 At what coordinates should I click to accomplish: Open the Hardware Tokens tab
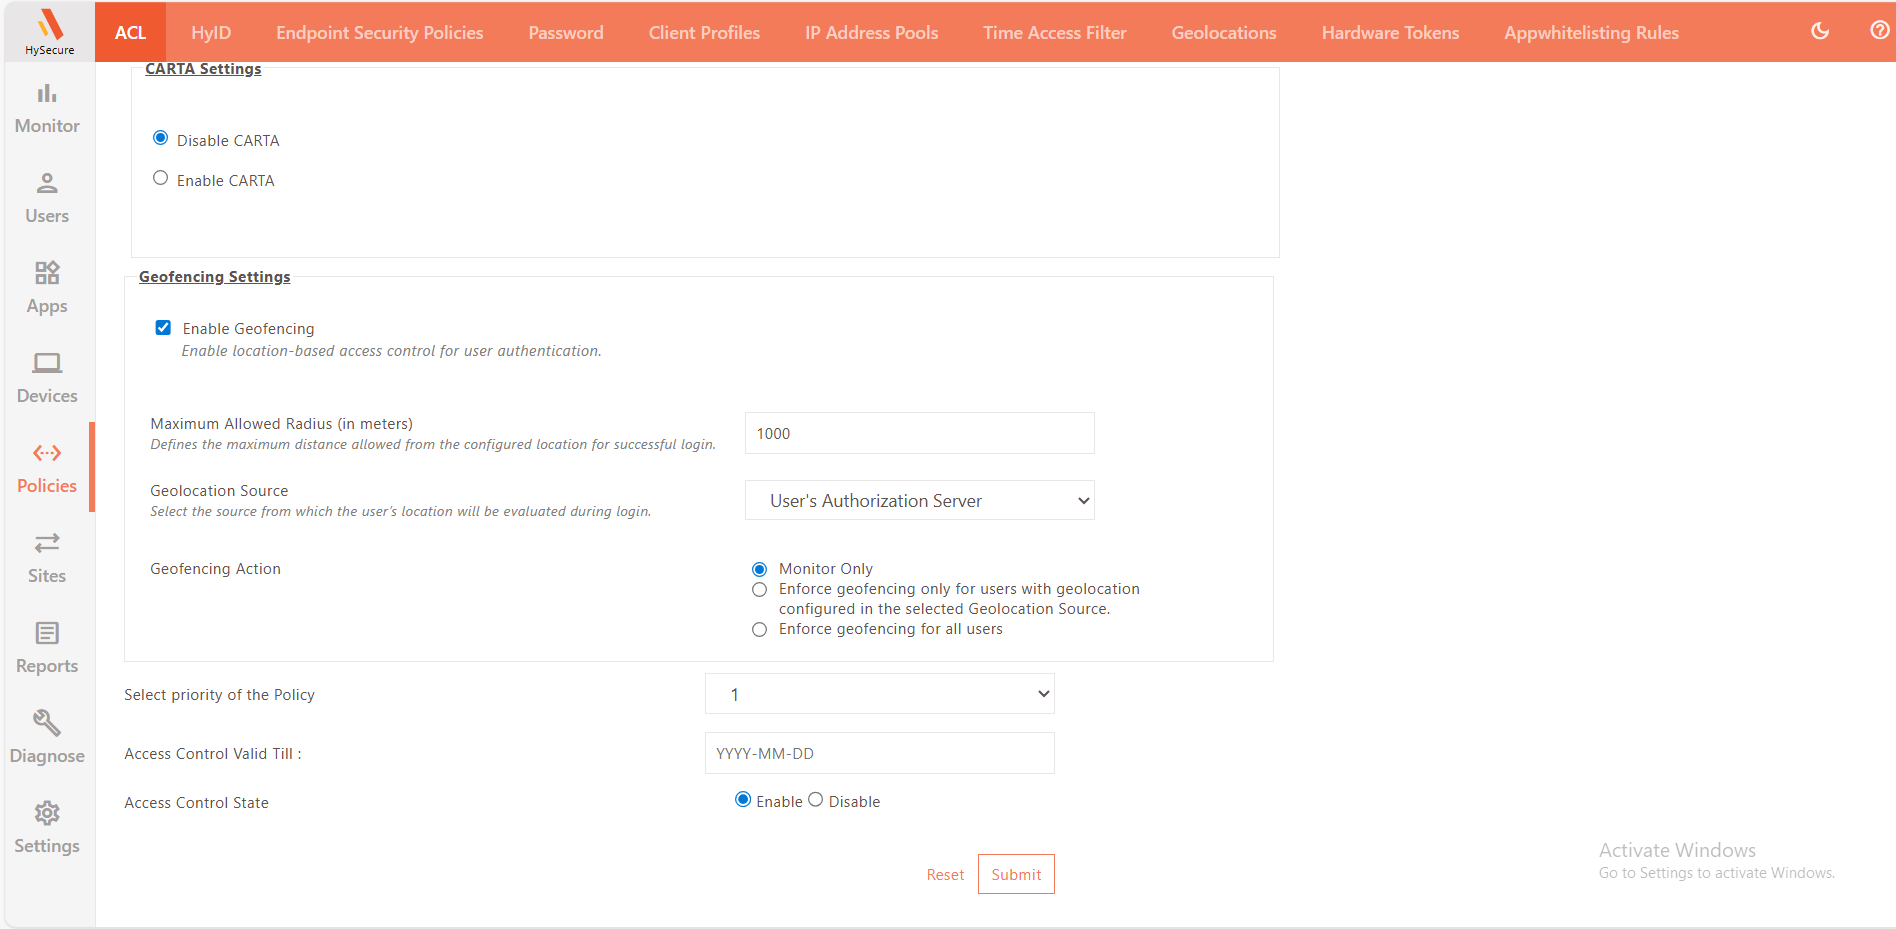coord(1390,33)
